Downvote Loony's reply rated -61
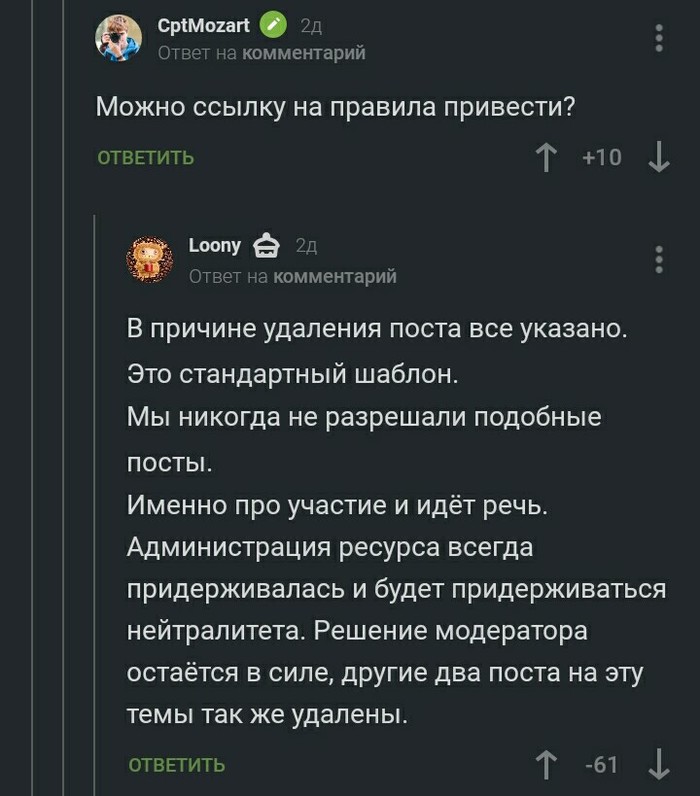This screenshot has width=700, height=796. [659, 765]
